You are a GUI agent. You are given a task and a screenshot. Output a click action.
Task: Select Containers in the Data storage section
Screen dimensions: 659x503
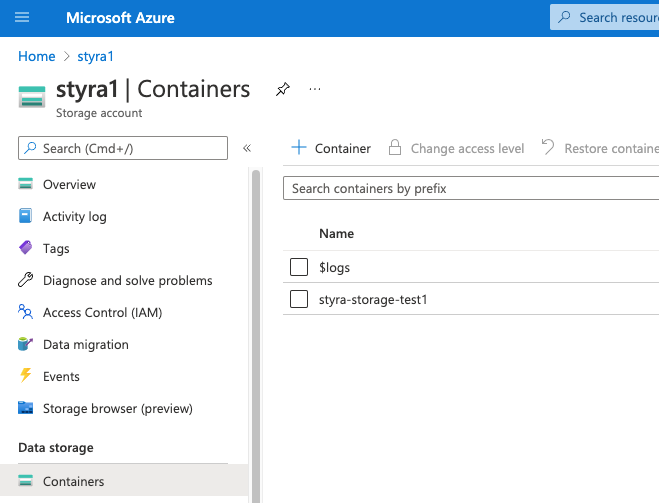(124, 480)
